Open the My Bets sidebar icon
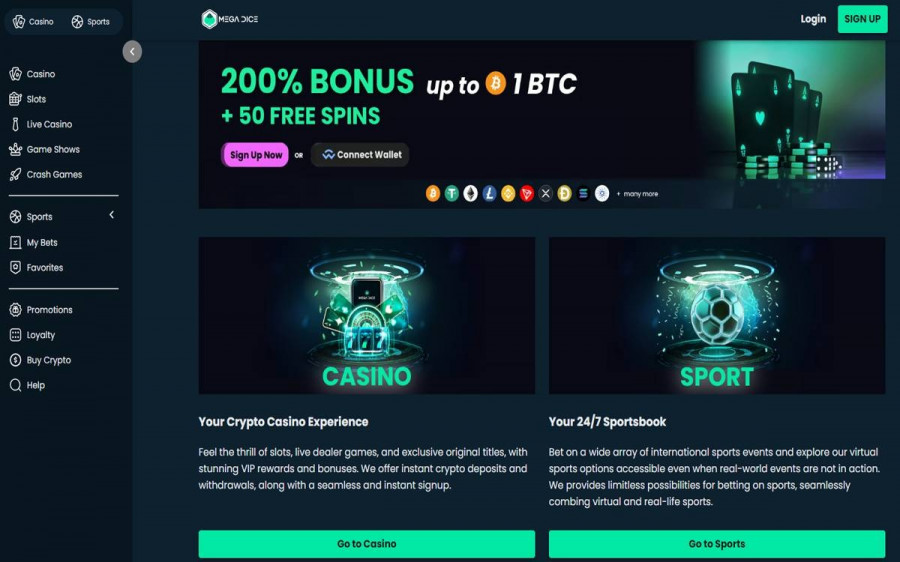Screen dimensions: 900x562 coord(15,242)
